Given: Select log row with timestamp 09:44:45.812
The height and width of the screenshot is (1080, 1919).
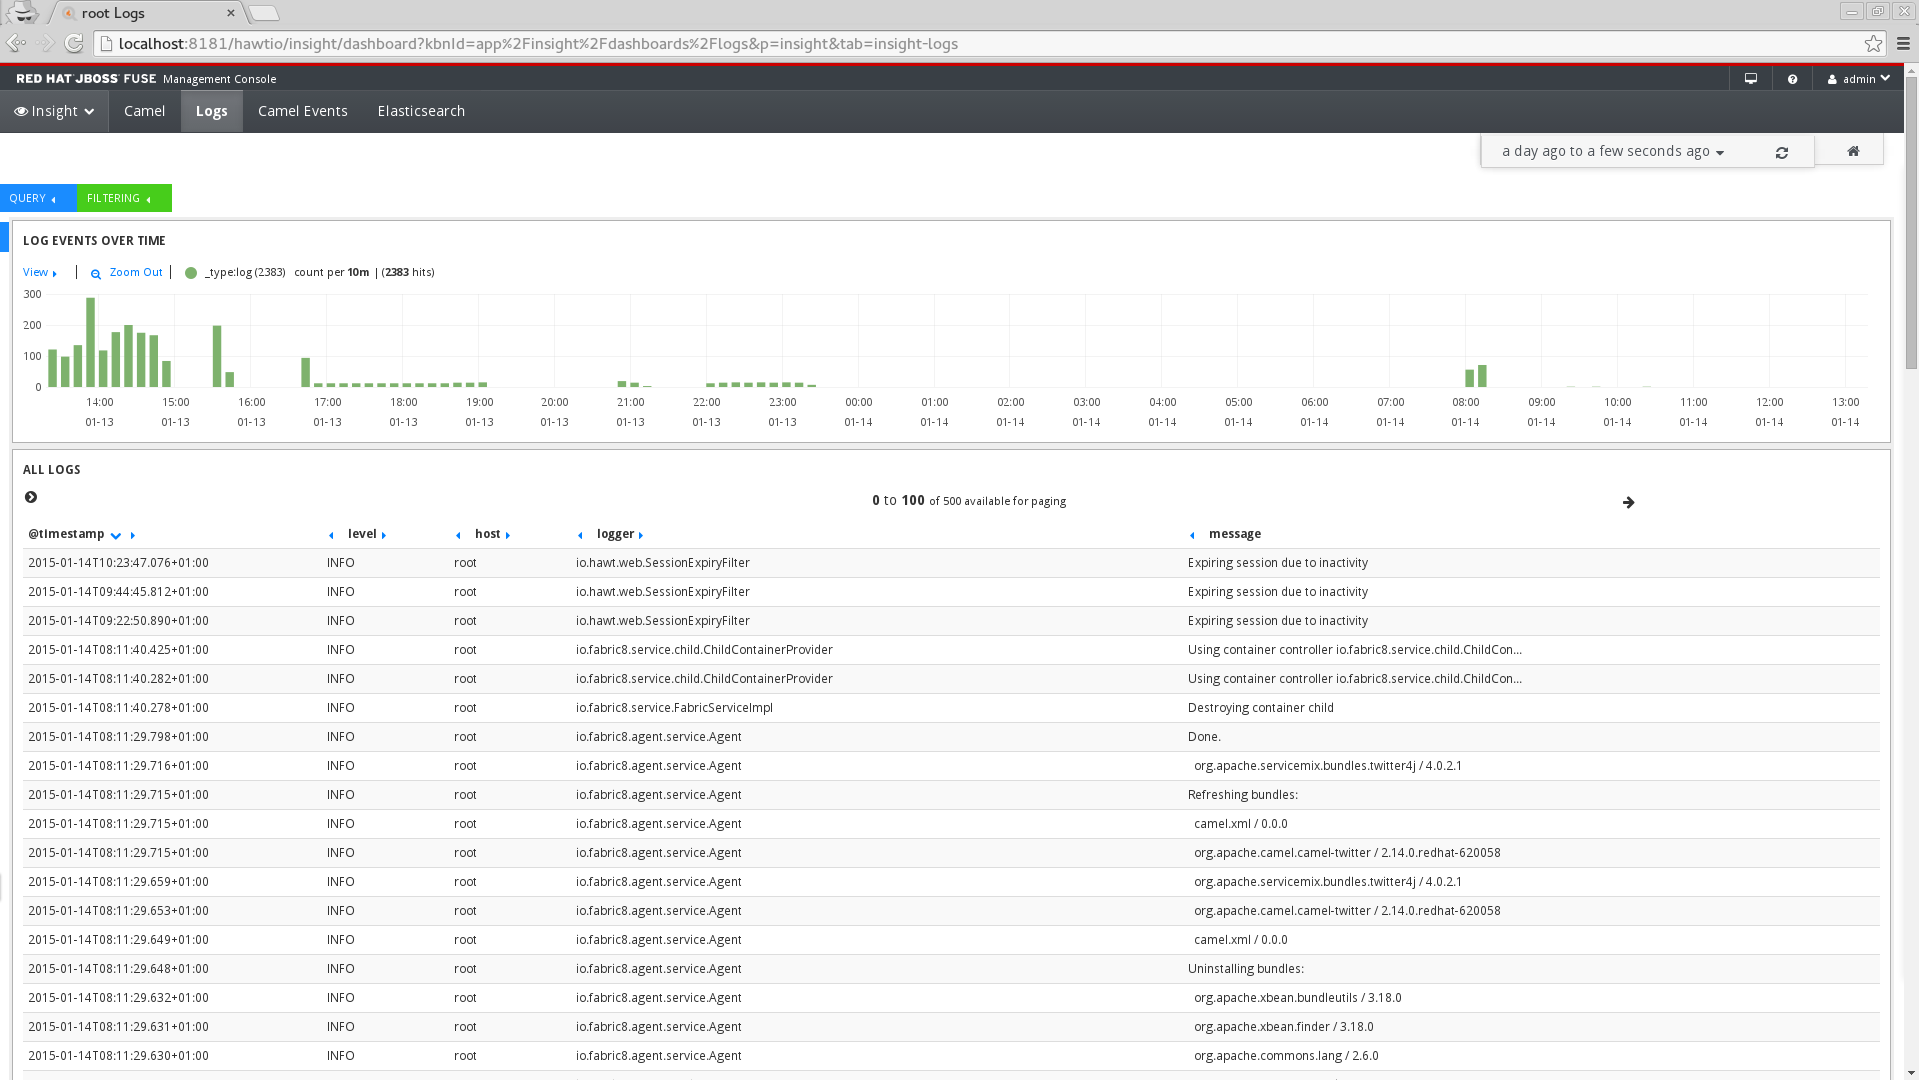Looking at the screenshot, I should click(951, 592).
